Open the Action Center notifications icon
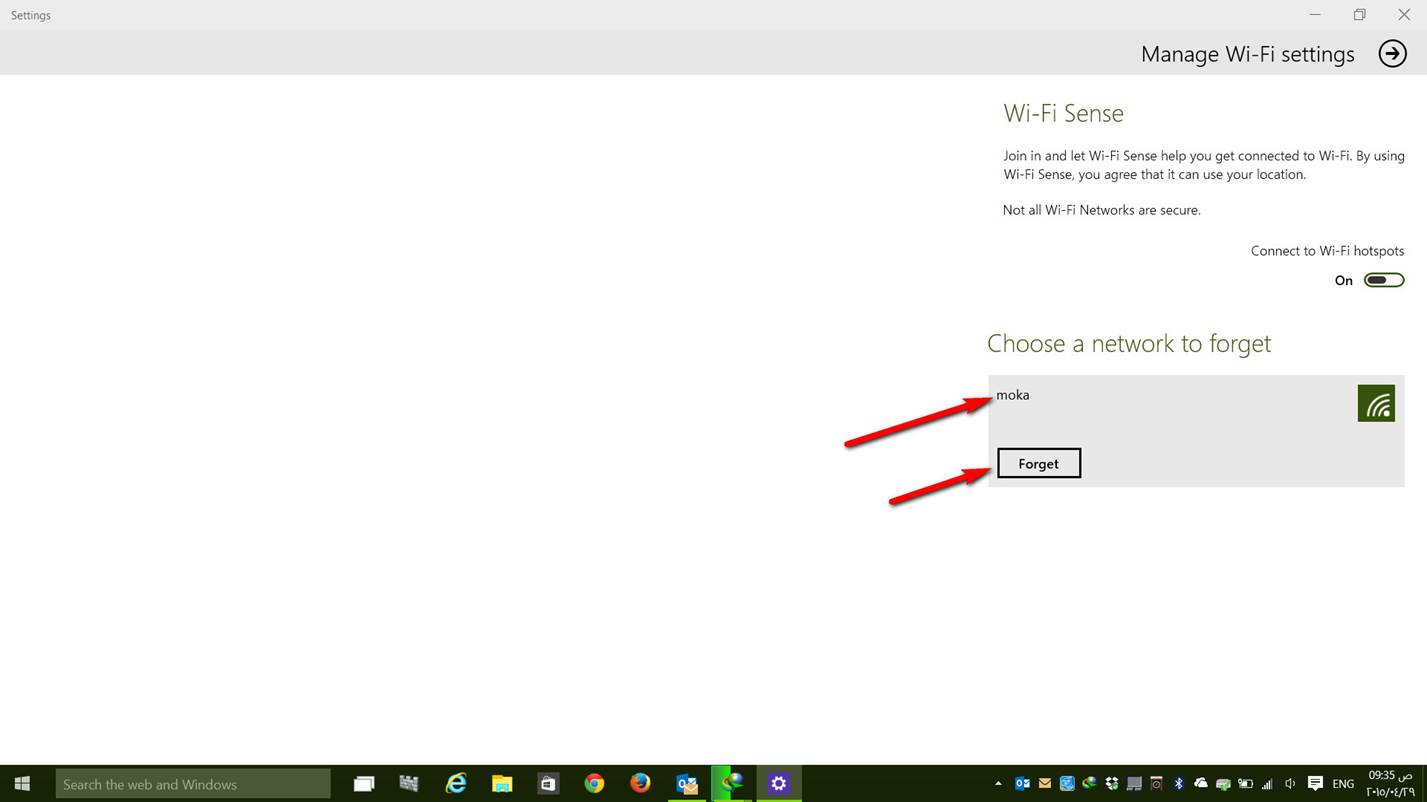The height and width of the screenshot is (802, 1427). pyautogui.click(x=1315, y=784)
